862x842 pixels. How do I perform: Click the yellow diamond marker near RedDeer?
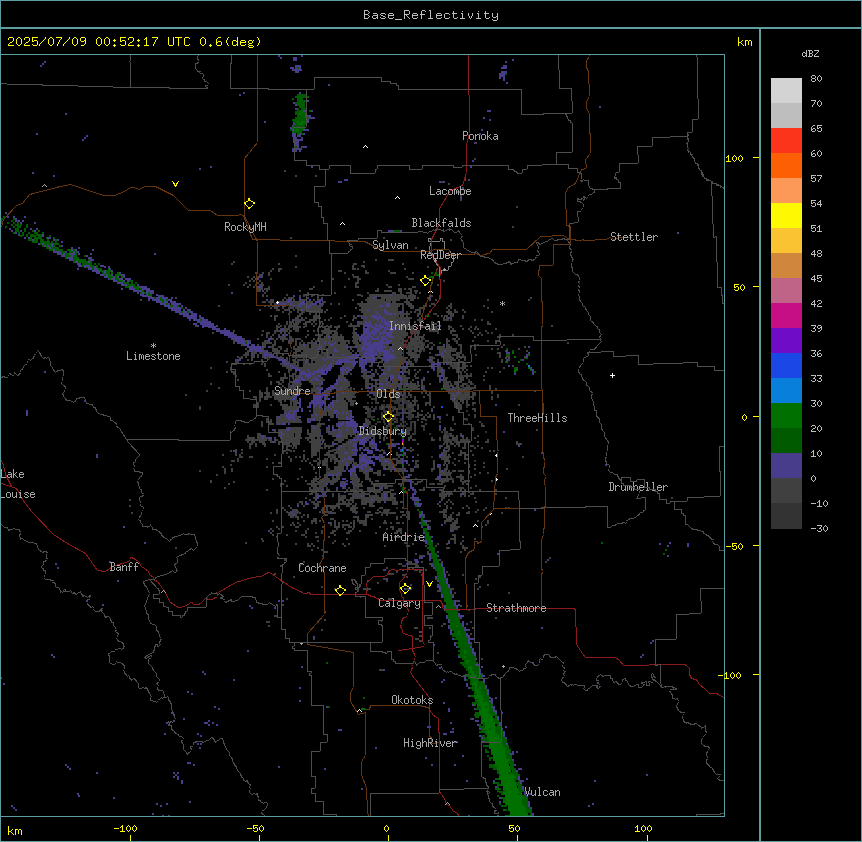click(x=426, y=281)
